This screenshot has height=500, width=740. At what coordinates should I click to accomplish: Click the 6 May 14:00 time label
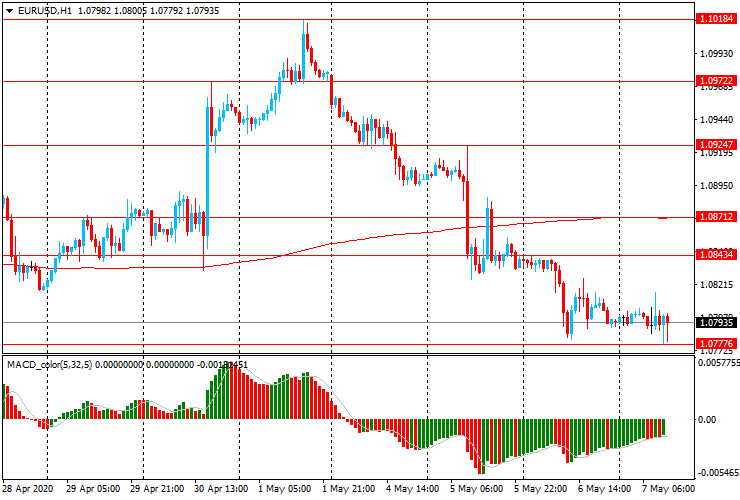point(604,488)
